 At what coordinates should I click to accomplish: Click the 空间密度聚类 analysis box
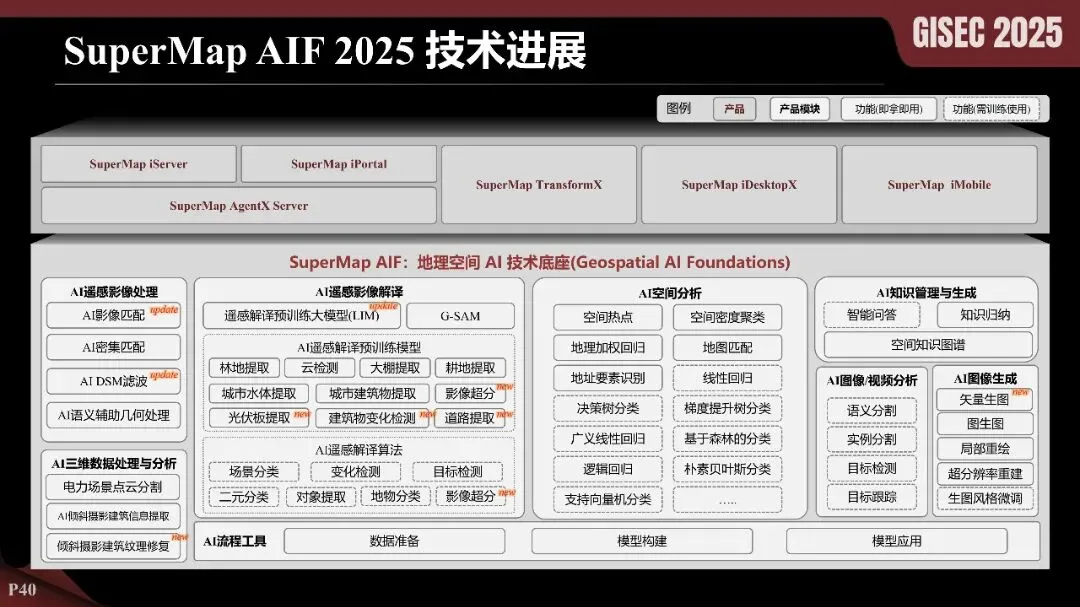(x=727, y=318)
